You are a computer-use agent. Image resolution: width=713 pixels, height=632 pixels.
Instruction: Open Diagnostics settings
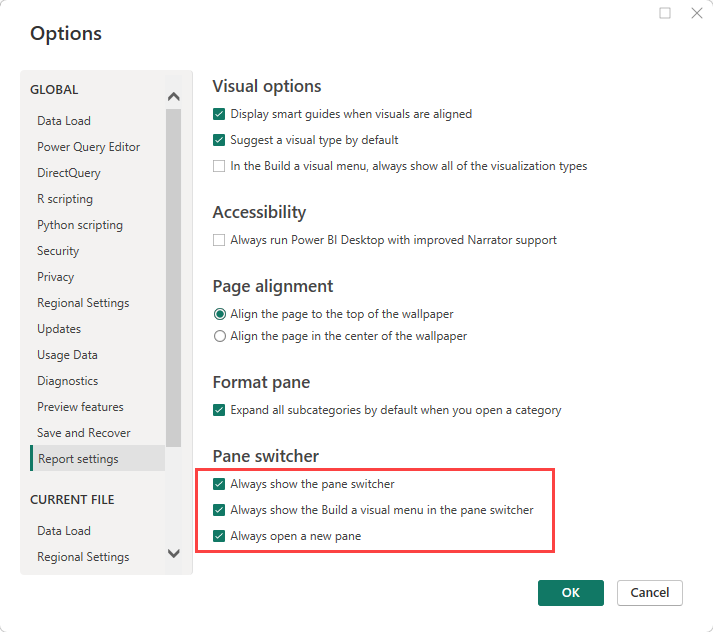pyautogui.click(x=68, y=381)
